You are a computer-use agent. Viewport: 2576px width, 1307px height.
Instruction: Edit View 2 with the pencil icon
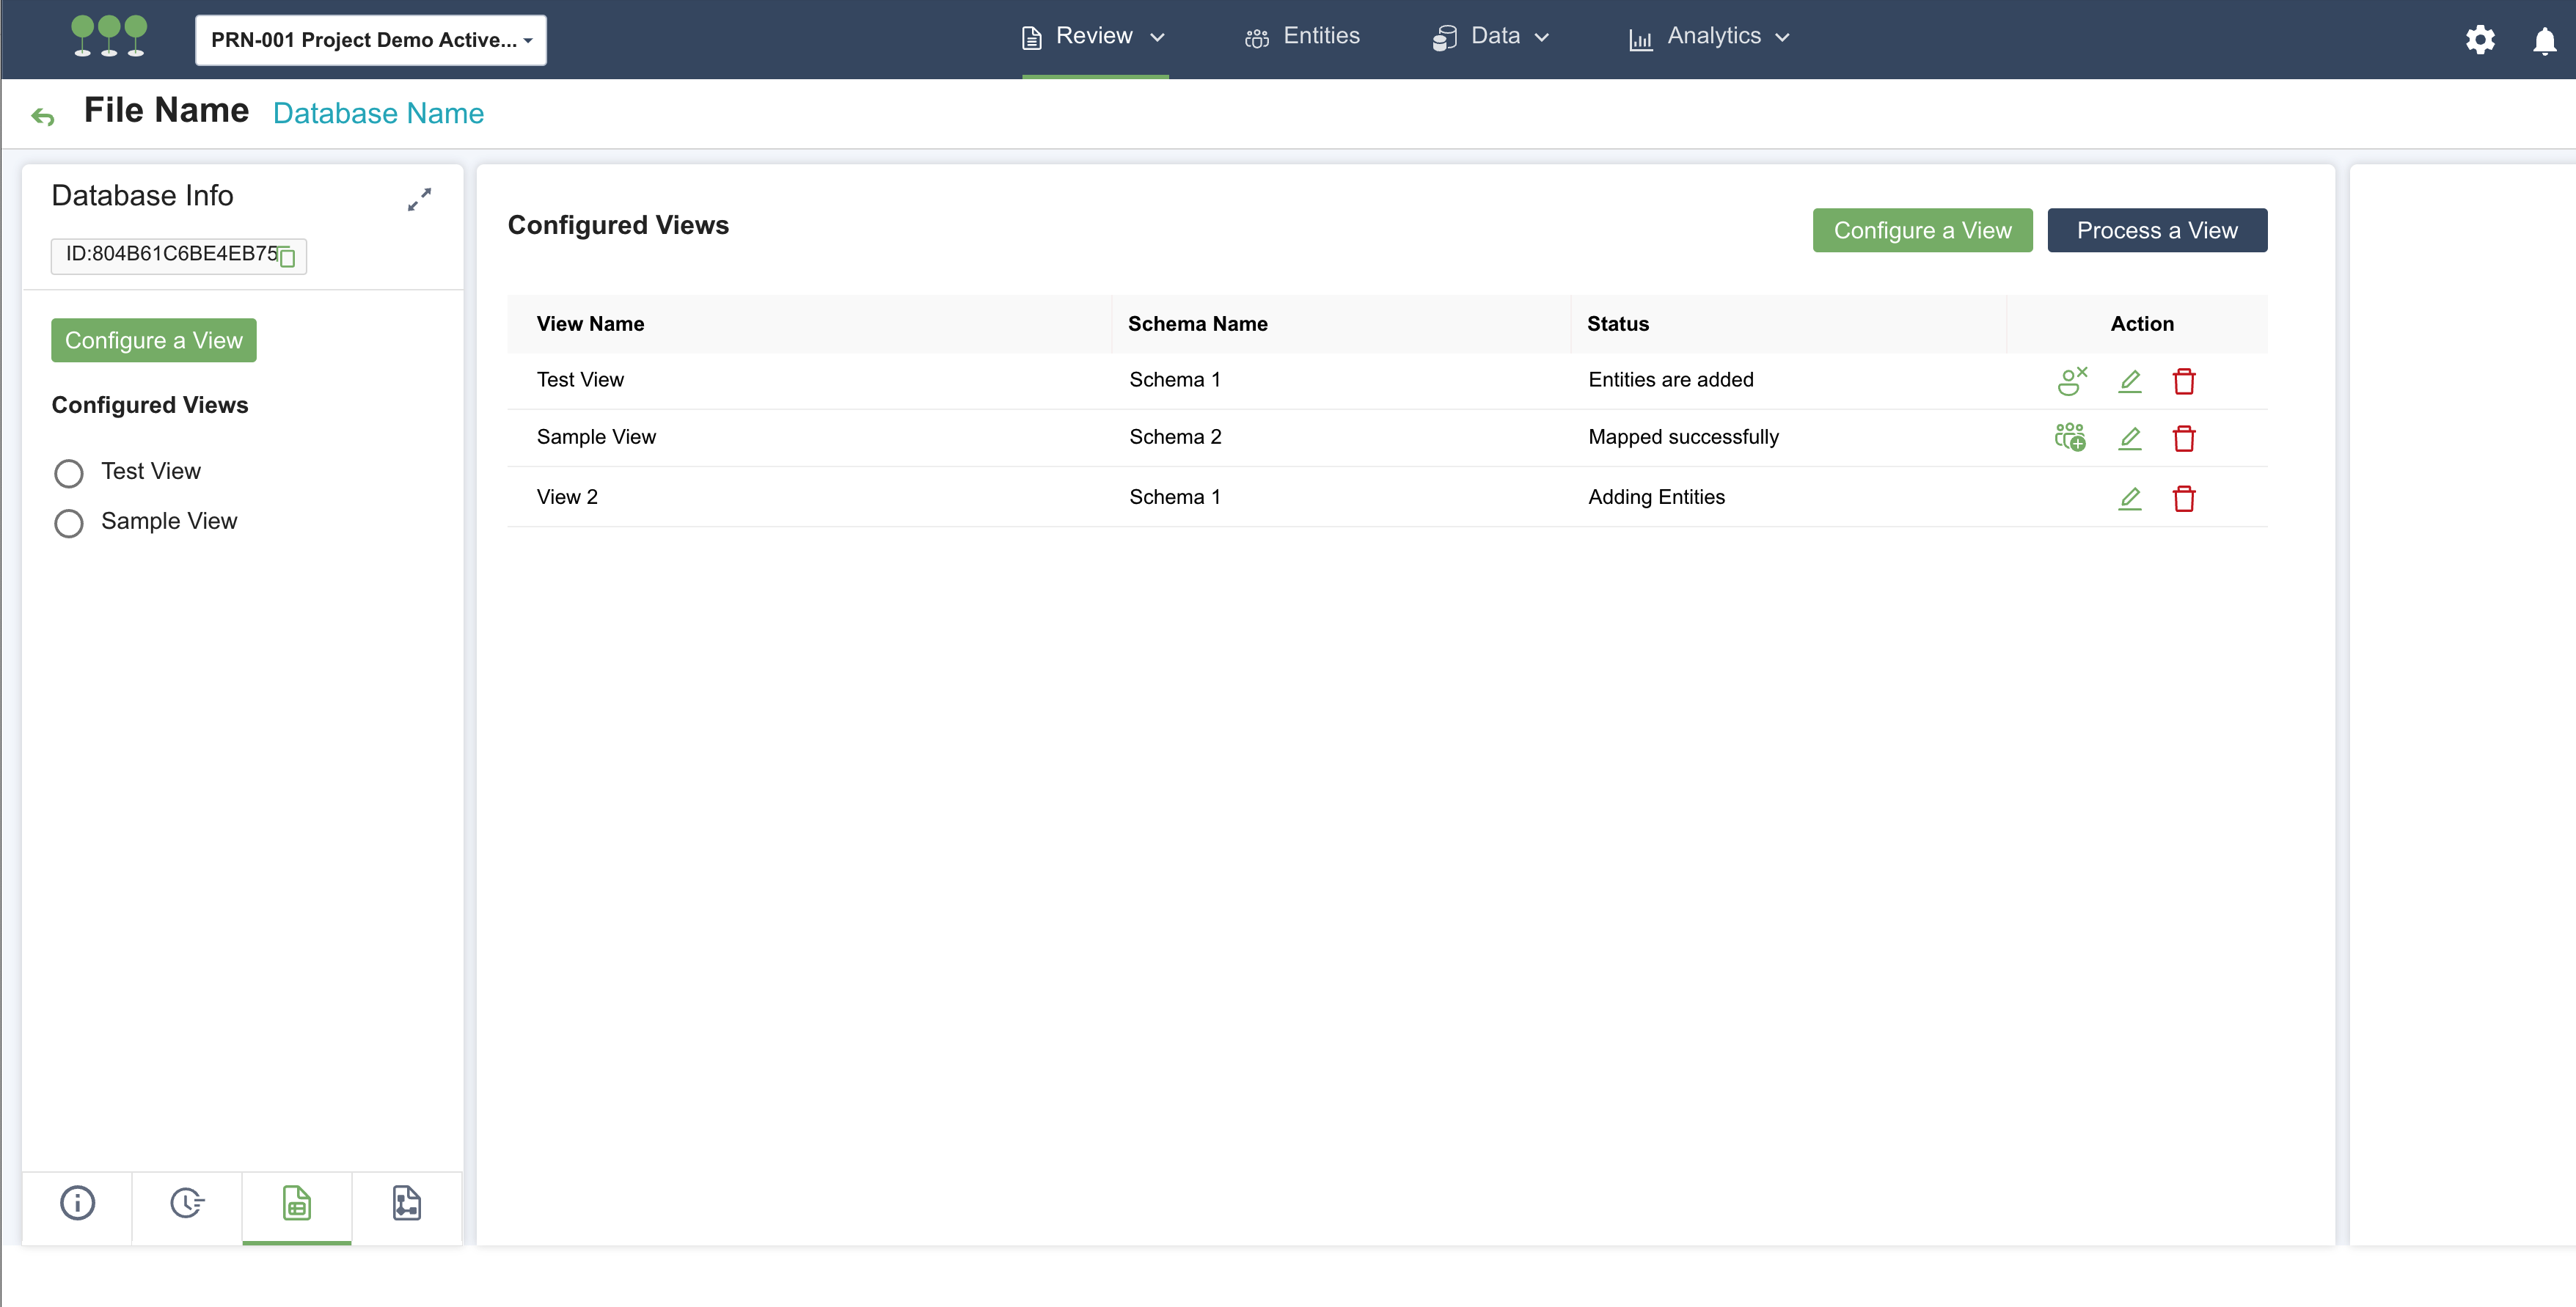click(x=2130, y=499)
